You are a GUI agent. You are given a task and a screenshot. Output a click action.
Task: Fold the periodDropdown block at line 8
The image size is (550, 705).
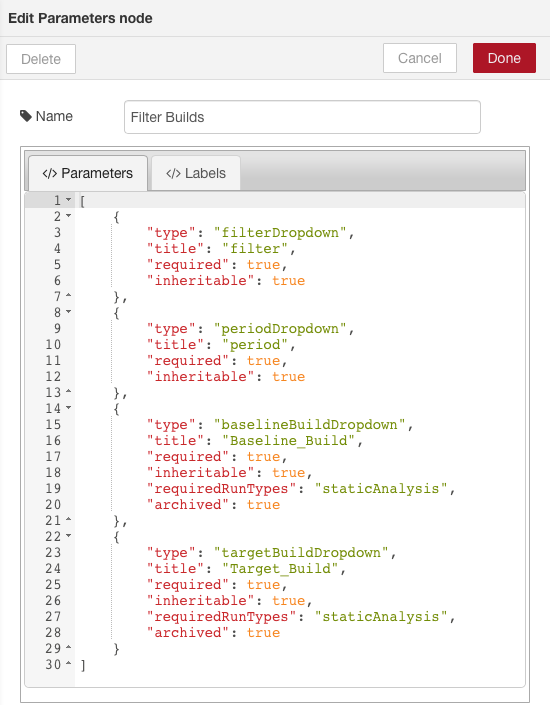[68, 312]
